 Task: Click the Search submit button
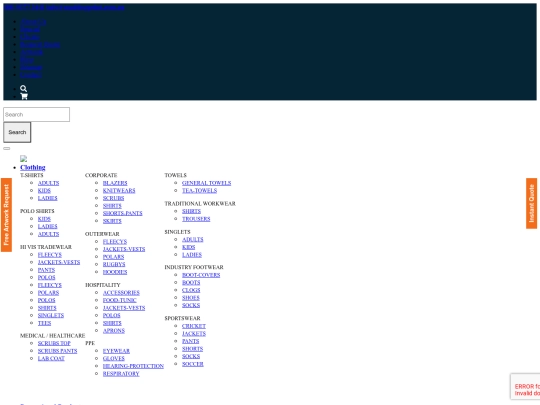pyautogui.click(x=17, y=132)
